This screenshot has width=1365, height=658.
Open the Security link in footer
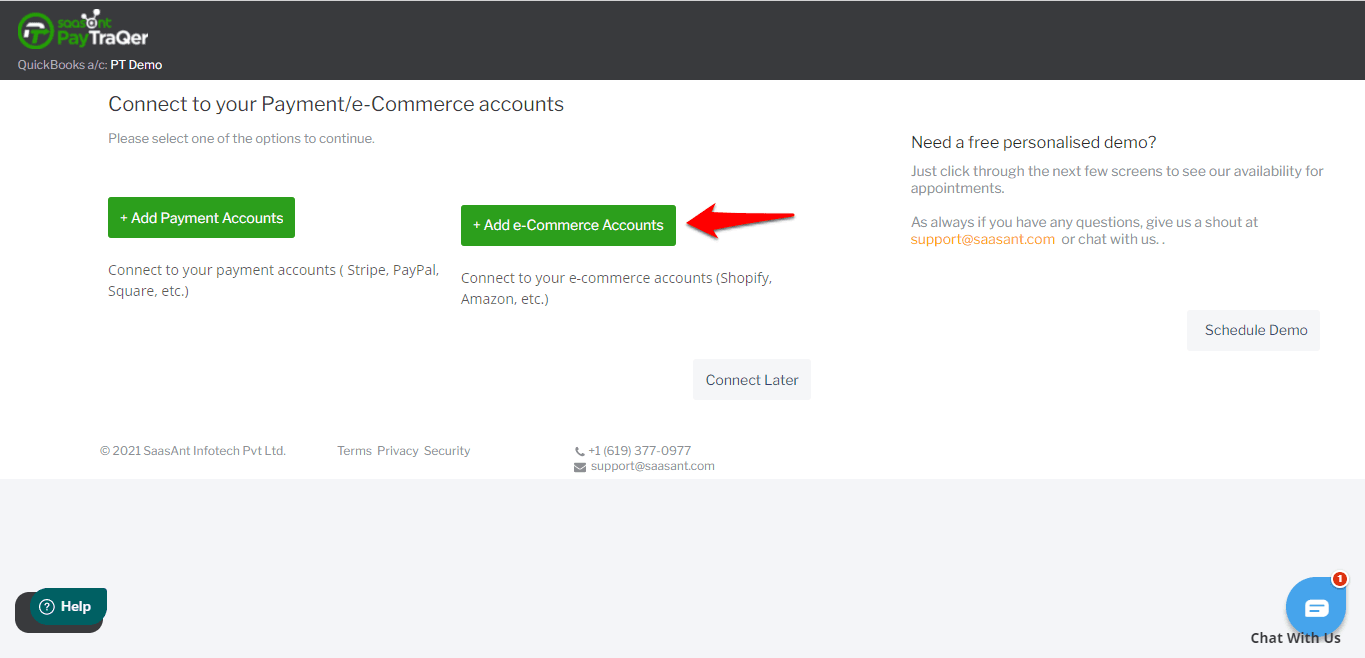[447, 451]
